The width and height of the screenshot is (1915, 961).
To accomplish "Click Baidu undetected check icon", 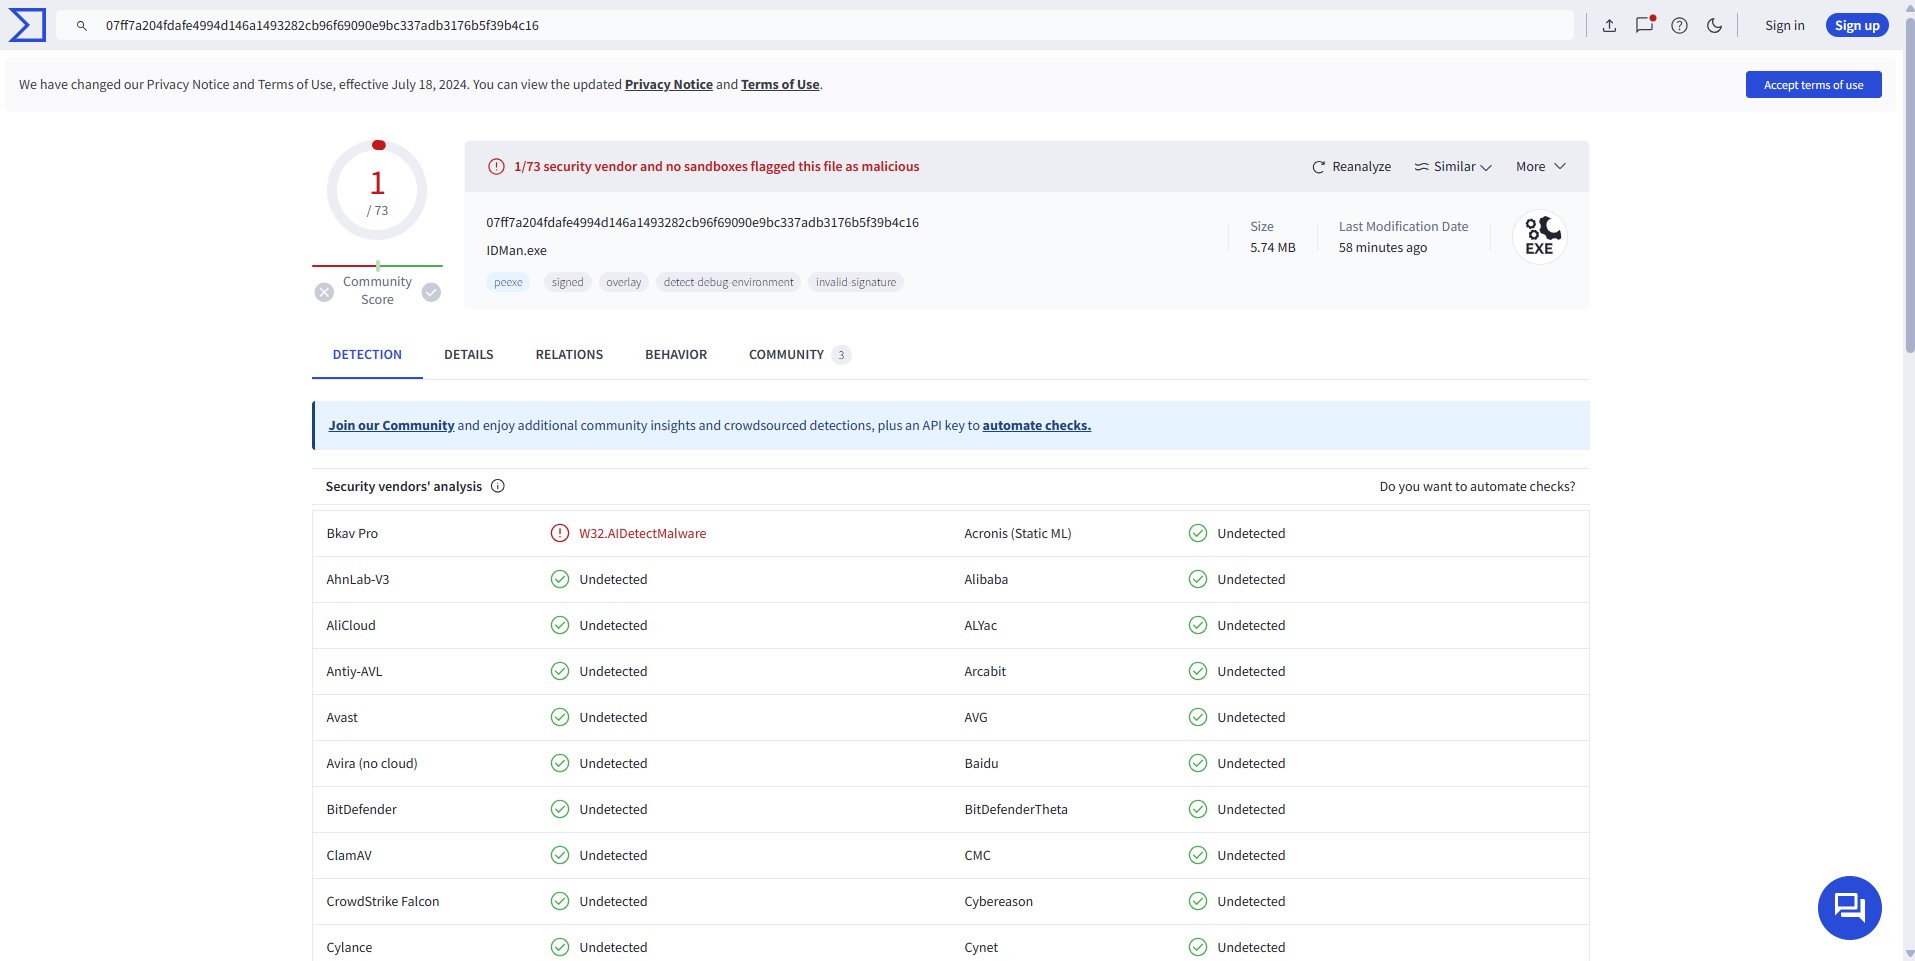I will coord(1198,763).
